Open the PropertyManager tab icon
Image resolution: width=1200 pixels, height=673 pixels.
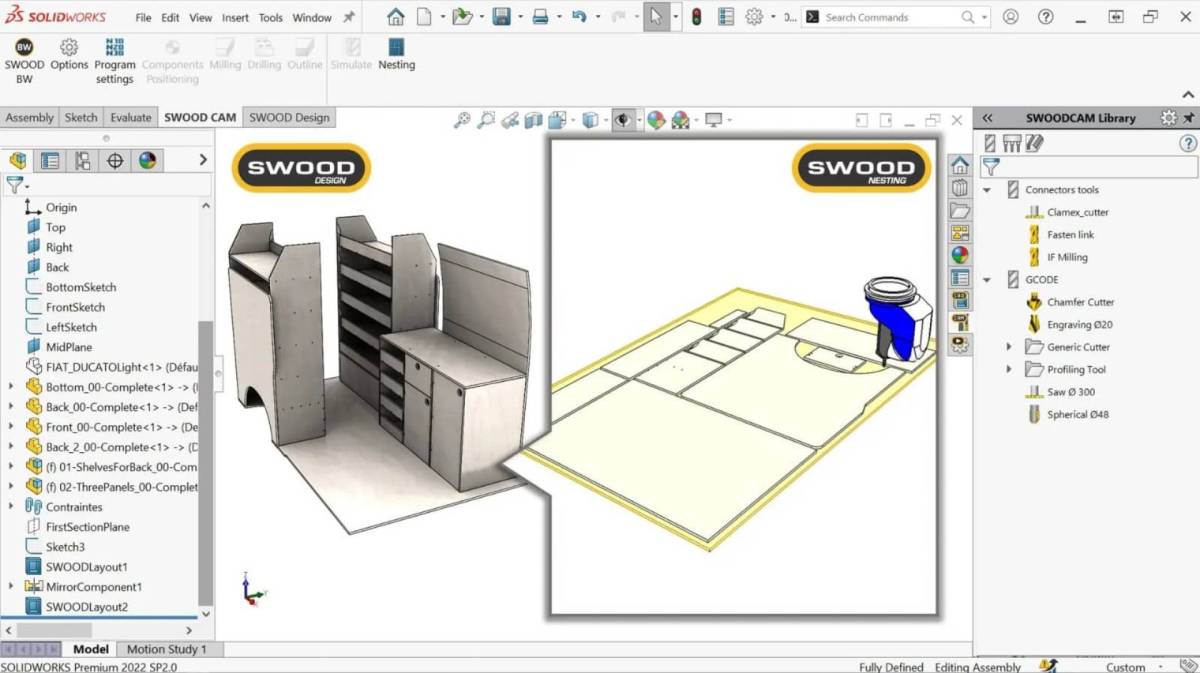[50, 160]
